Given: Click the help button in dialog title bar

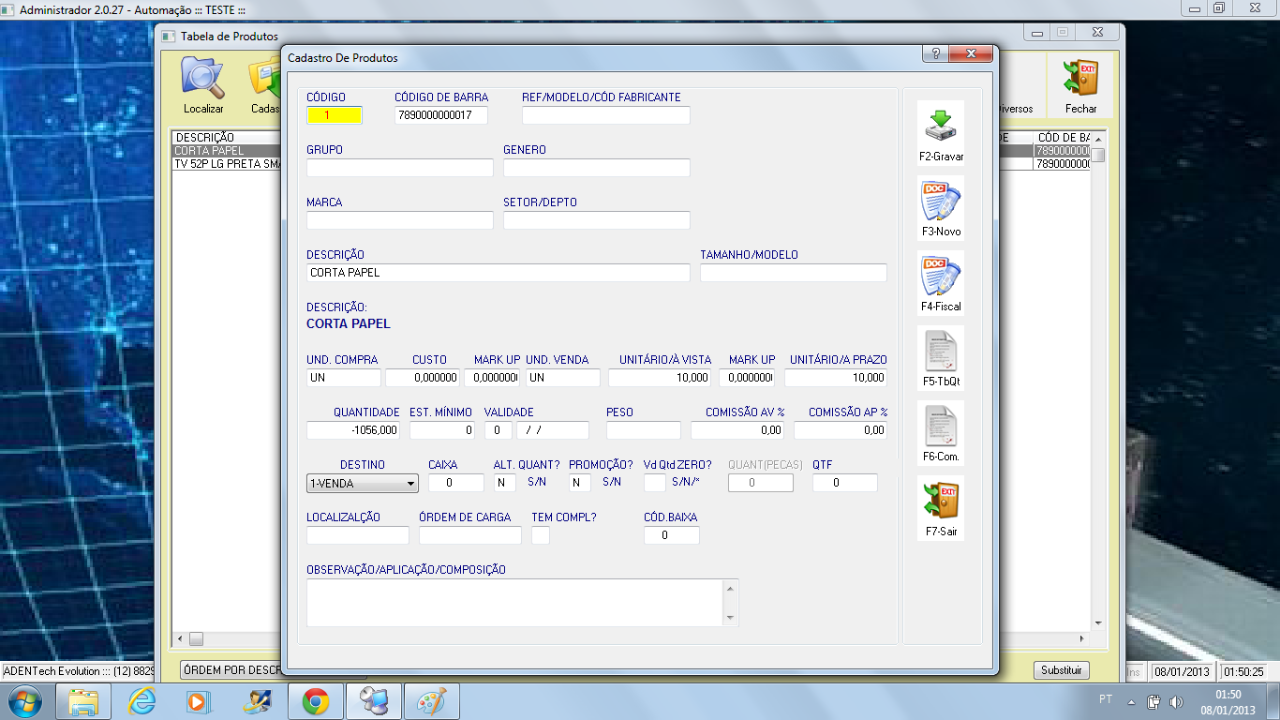Looking at the screenshot, I should click(x=935, y=54).
